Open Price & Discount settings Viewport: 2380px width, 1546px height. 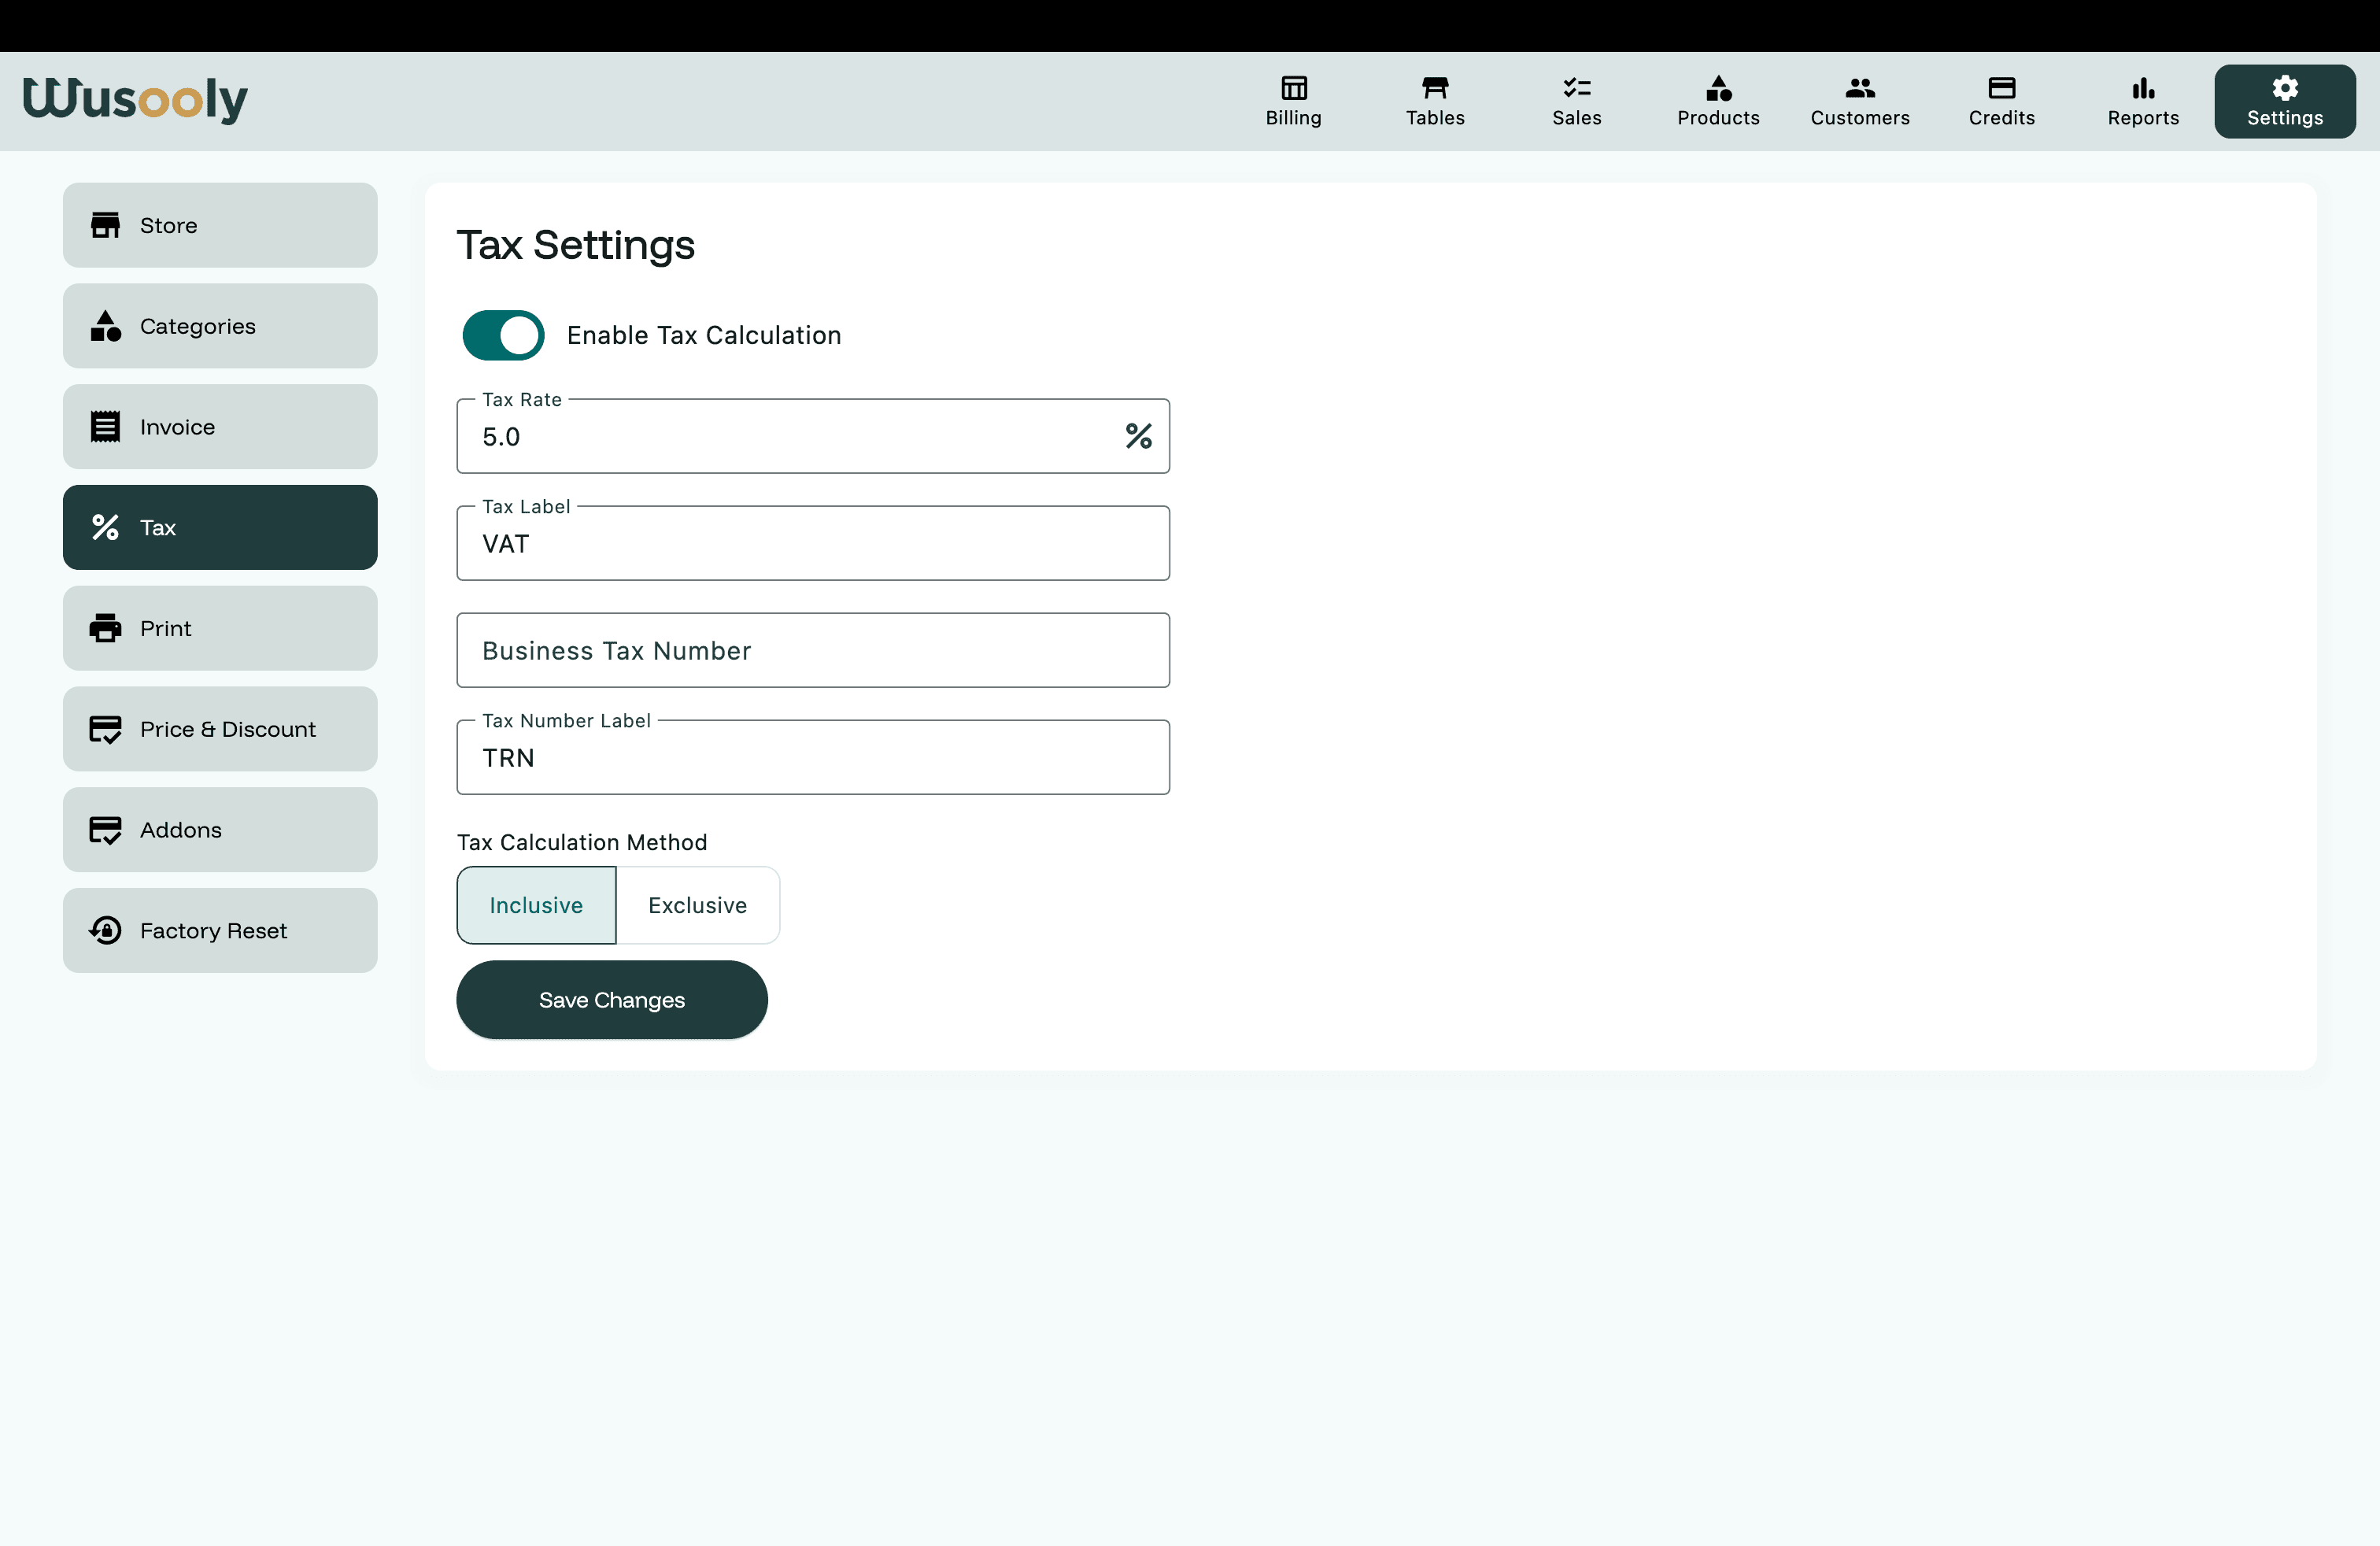coord(220,729)
